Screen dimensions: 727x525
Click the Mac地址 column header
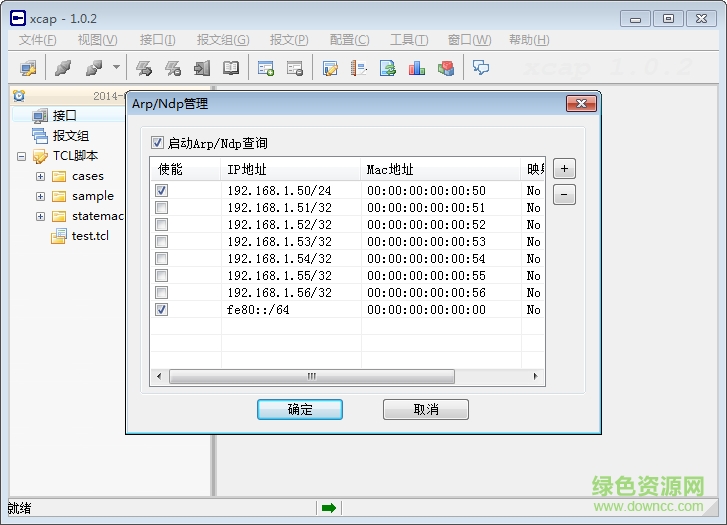tap(440, 169)
